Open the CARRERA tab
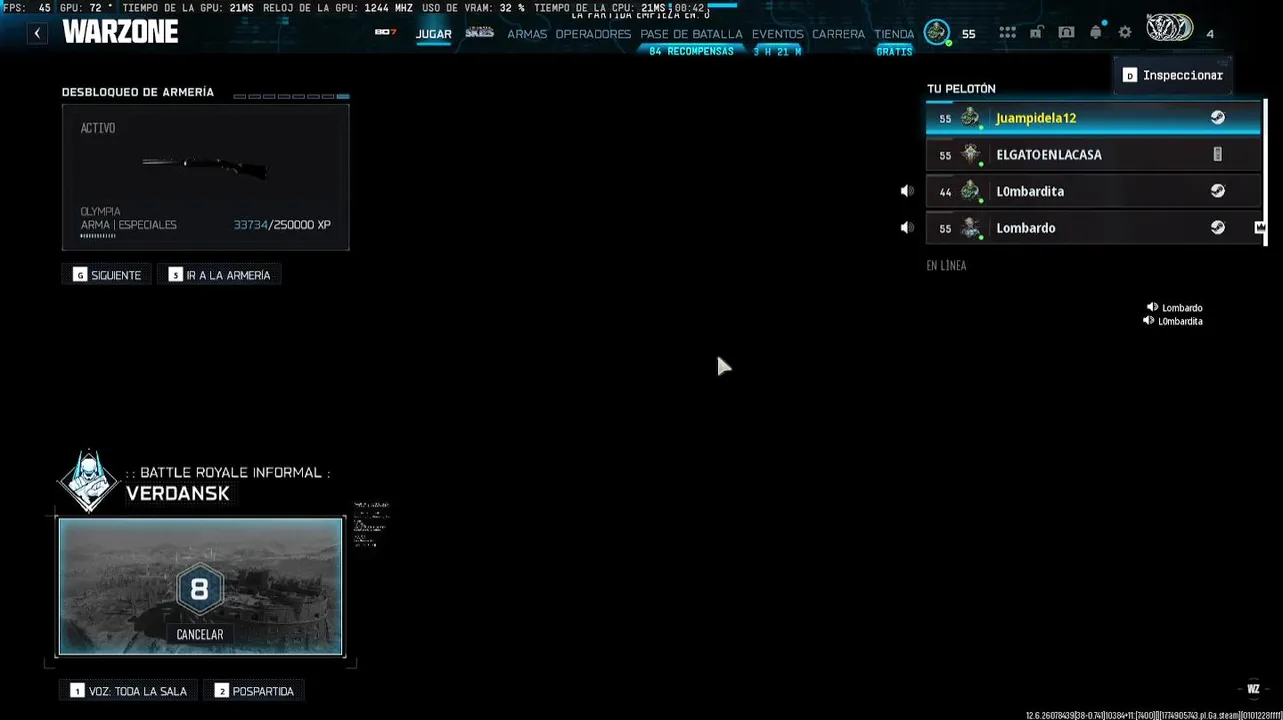Screen dimensions: 1283x720 [x=838, y=34]
